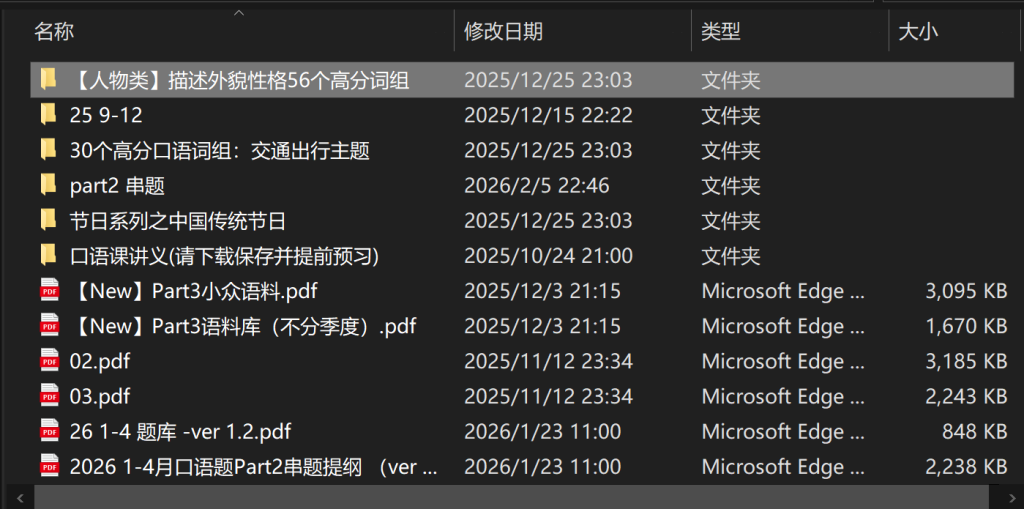The image size is (1024, 509).
Task: Select the 2026 1-4月口语题Part2串题提纲 file name
Action: click(x=254, y=466)
